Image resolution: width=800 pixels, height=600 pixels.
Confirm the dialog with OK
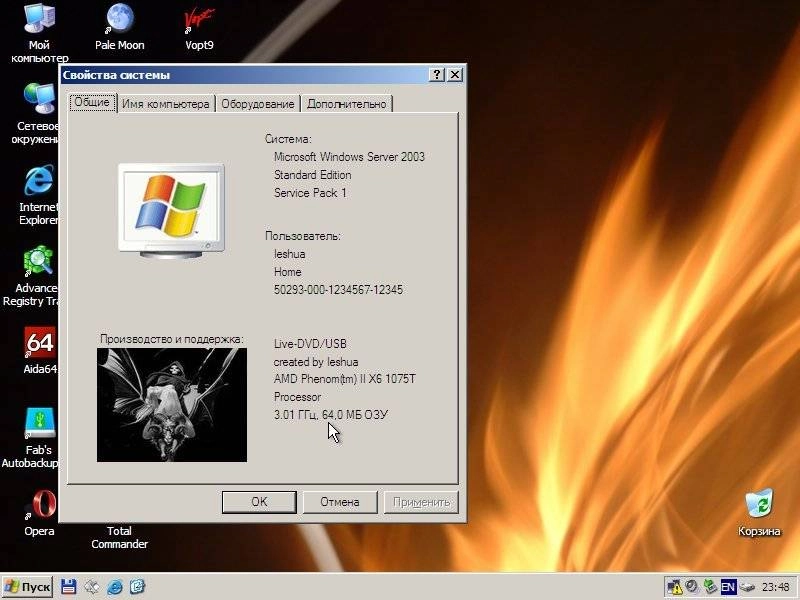(x=259, y=502)
